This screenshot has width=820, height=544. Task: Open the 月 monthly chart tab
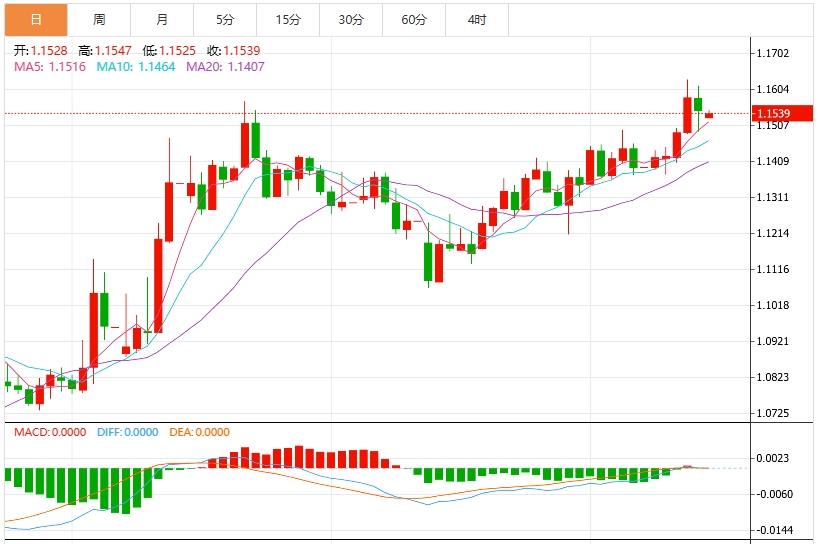click(x=162, y=20)
